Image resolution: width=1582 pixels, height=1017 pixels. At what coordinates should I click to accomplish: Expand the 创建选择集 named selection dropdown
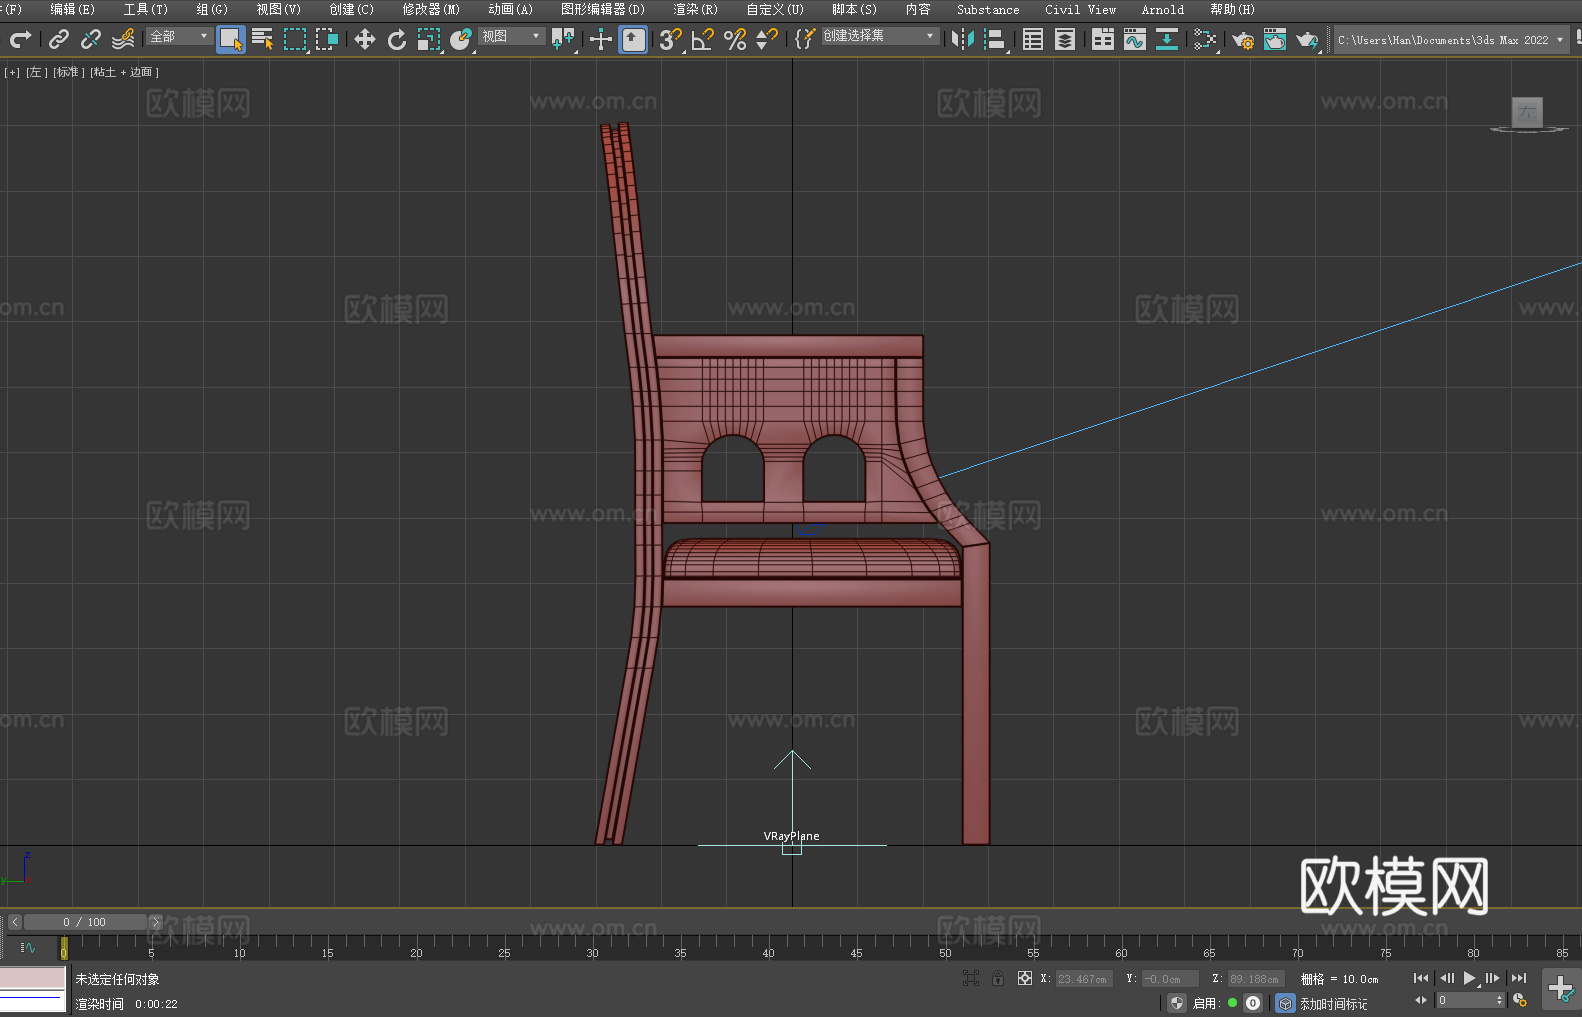(880, 36)
